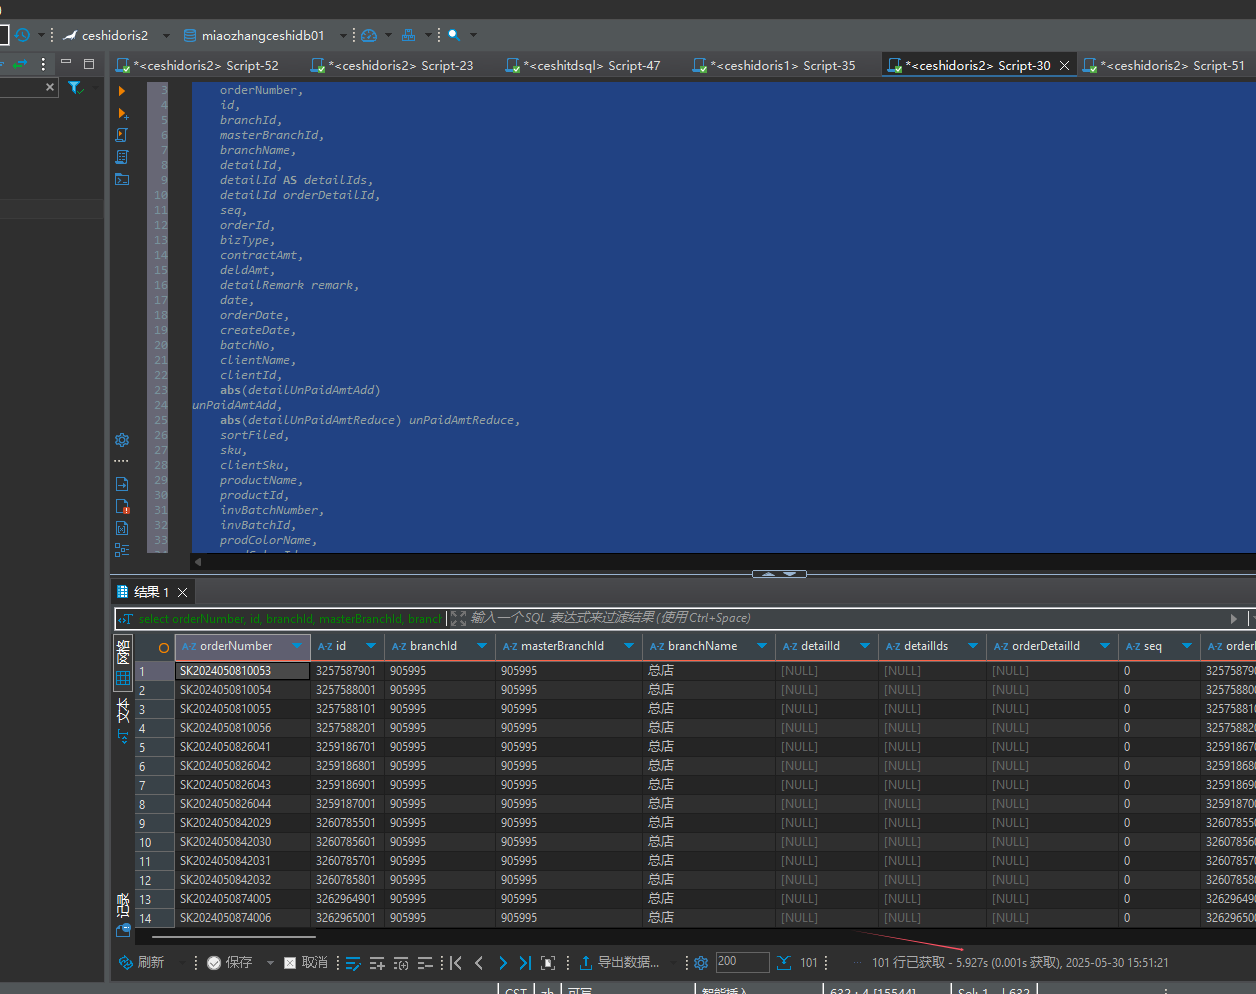The image size is (1256, 994).
Task: Click the search magnifier icon in toolbar
Action: point(454,35)
